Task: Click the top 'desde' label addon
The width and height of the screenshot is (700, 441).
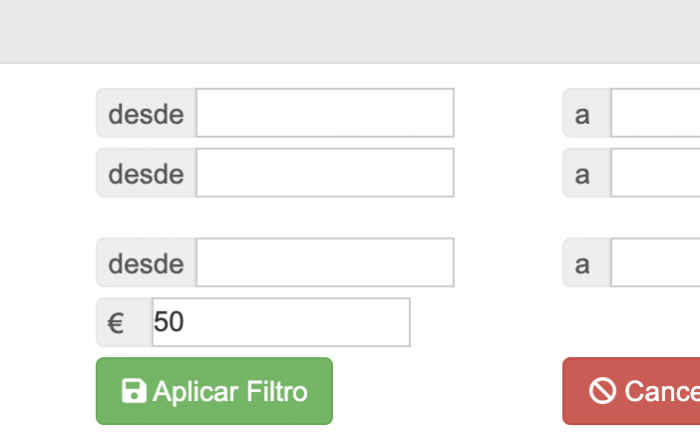Action: pyautogui.click(x=146, y=113)
